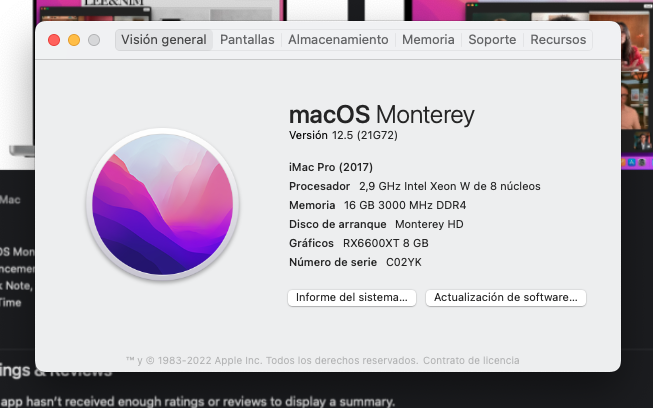Click the Disco de arranque Monterey HD line
Viewport: 653px width, 408px height.
(376, 224)
